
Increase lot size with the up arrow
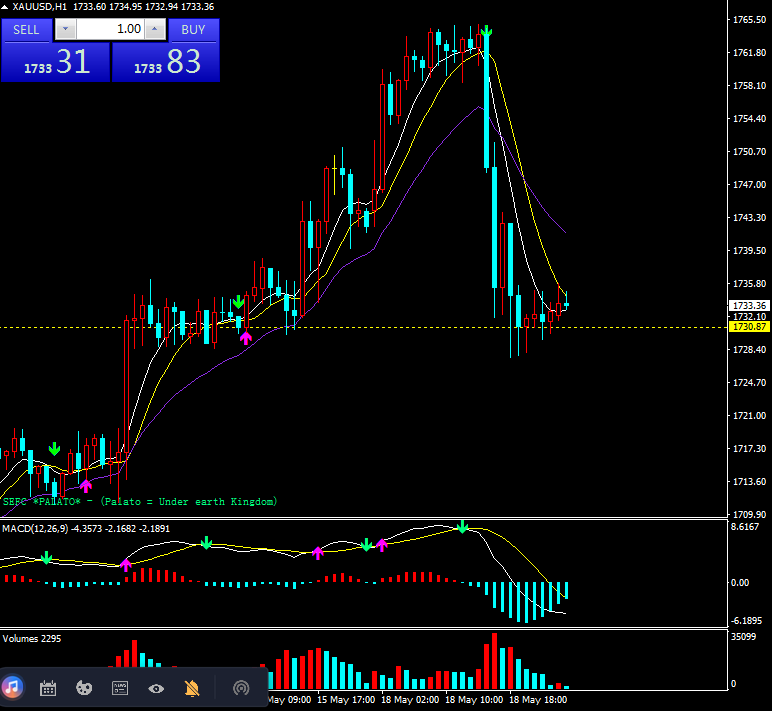[153, 29]
